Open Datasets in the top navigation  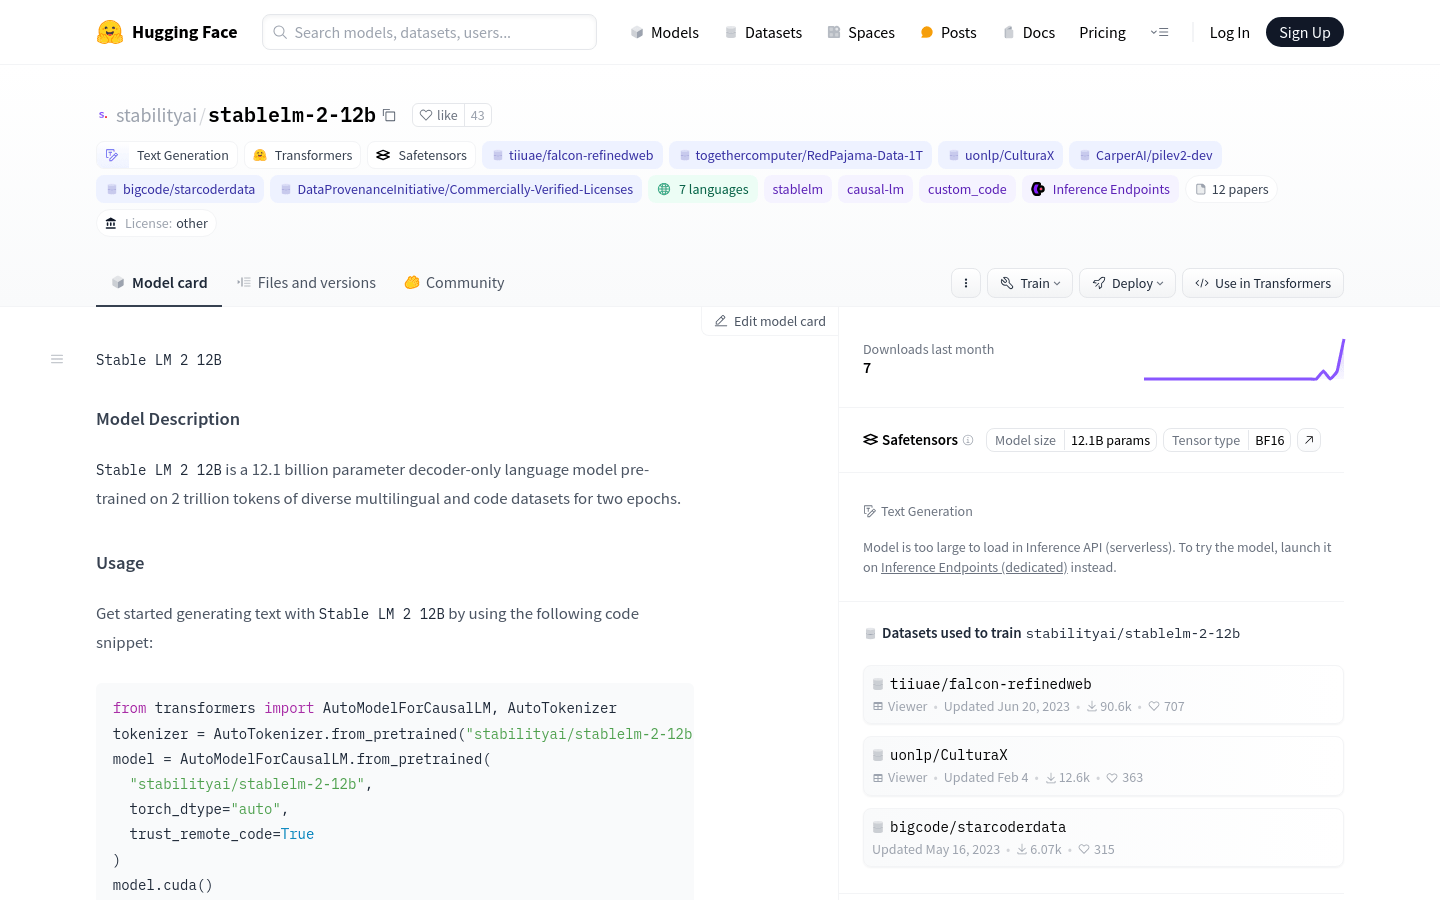coord(763,32)
